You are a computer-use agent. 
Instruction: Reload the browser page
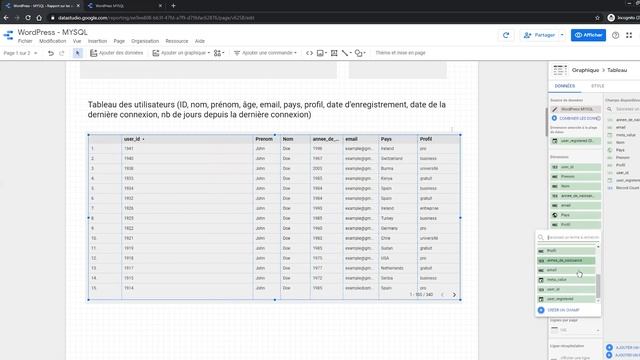28,18
